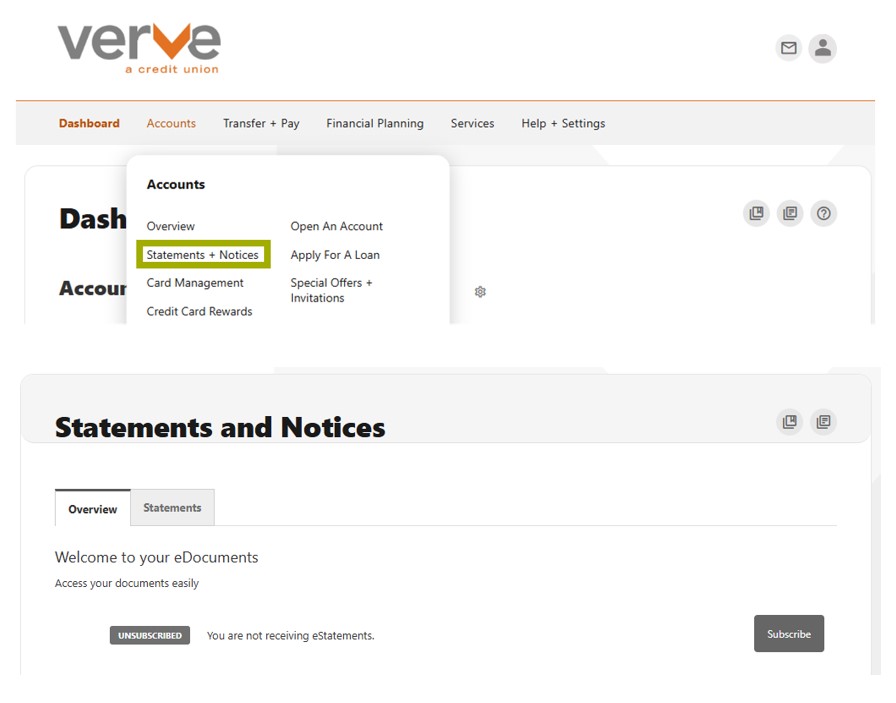Select Statements + Notices in Accounts menu

point(203,255)
